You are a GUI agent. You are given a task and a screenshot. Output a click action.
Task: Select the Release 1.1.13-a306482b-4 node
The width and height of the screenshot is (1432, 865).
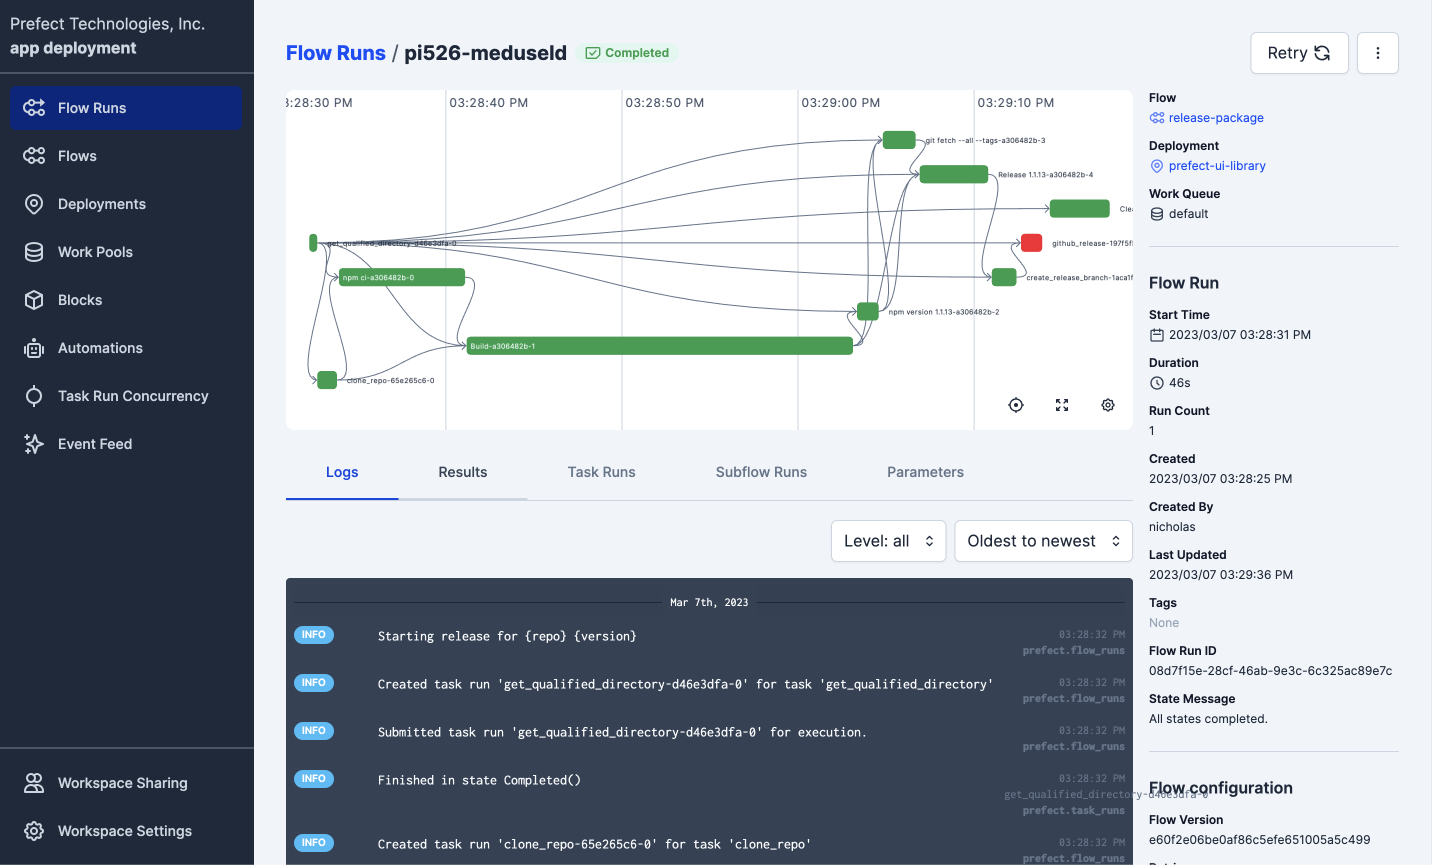(x=953, y=174)
